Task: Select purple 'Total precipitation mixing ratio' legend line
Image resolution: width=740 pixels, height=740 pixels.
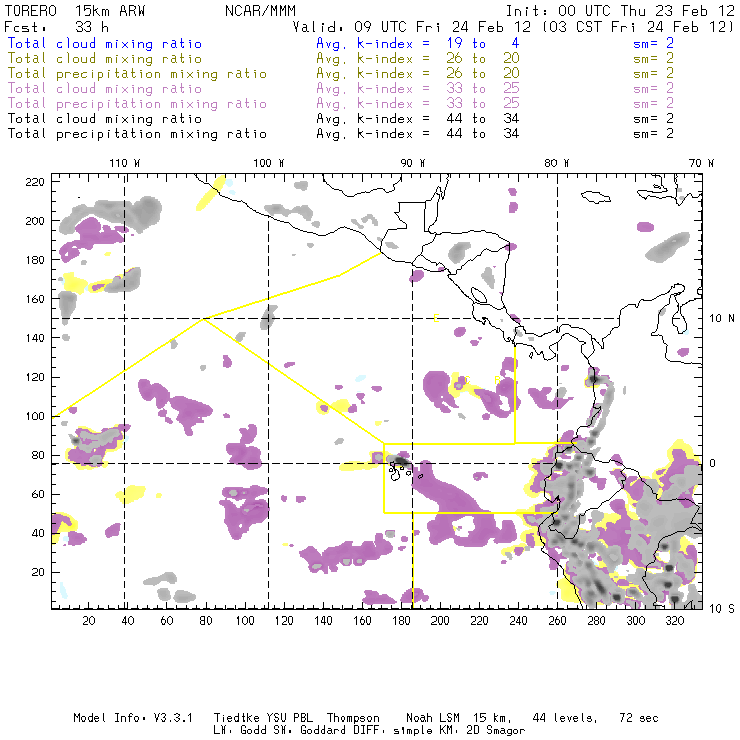Action: (x=137, y=104)
